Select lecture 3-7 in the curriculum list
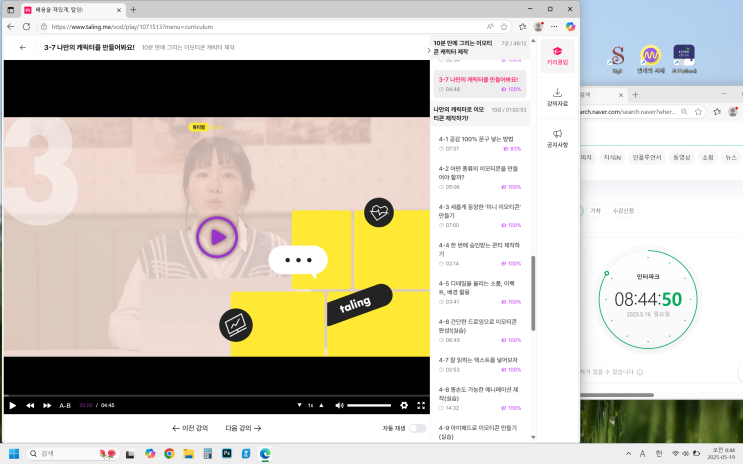Screen dimensions: 743x464 [x=480, y=84]
